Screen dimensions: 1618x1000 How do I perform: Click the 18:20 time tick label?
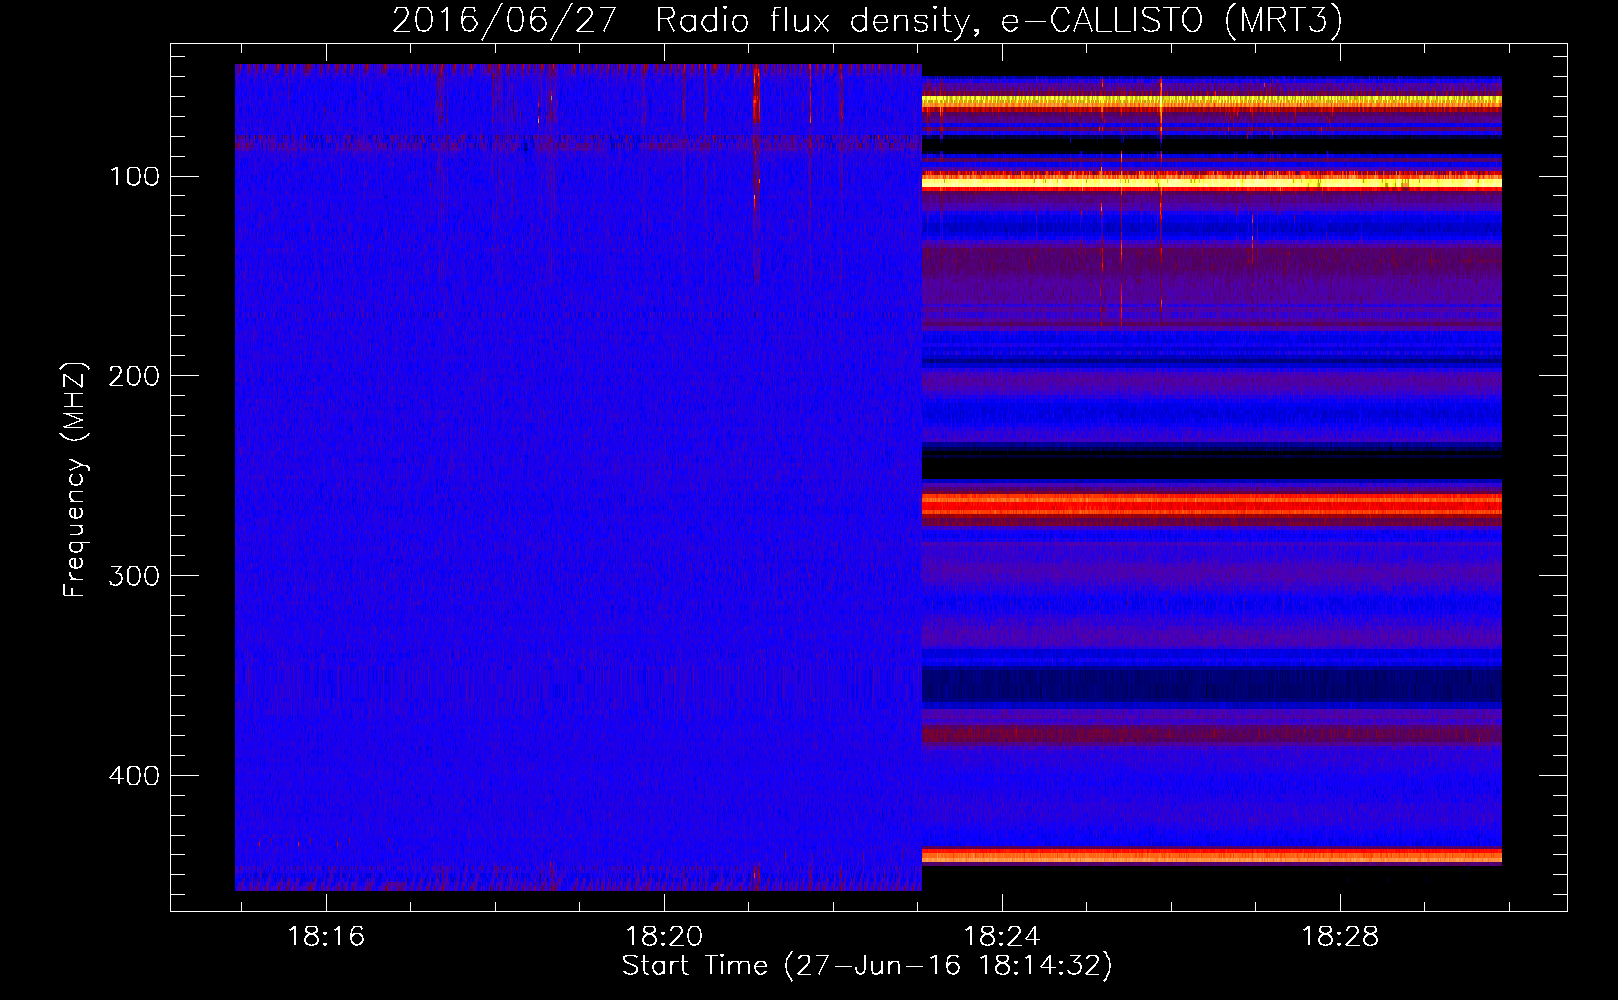pyautogui.click(x=664, y=937)
